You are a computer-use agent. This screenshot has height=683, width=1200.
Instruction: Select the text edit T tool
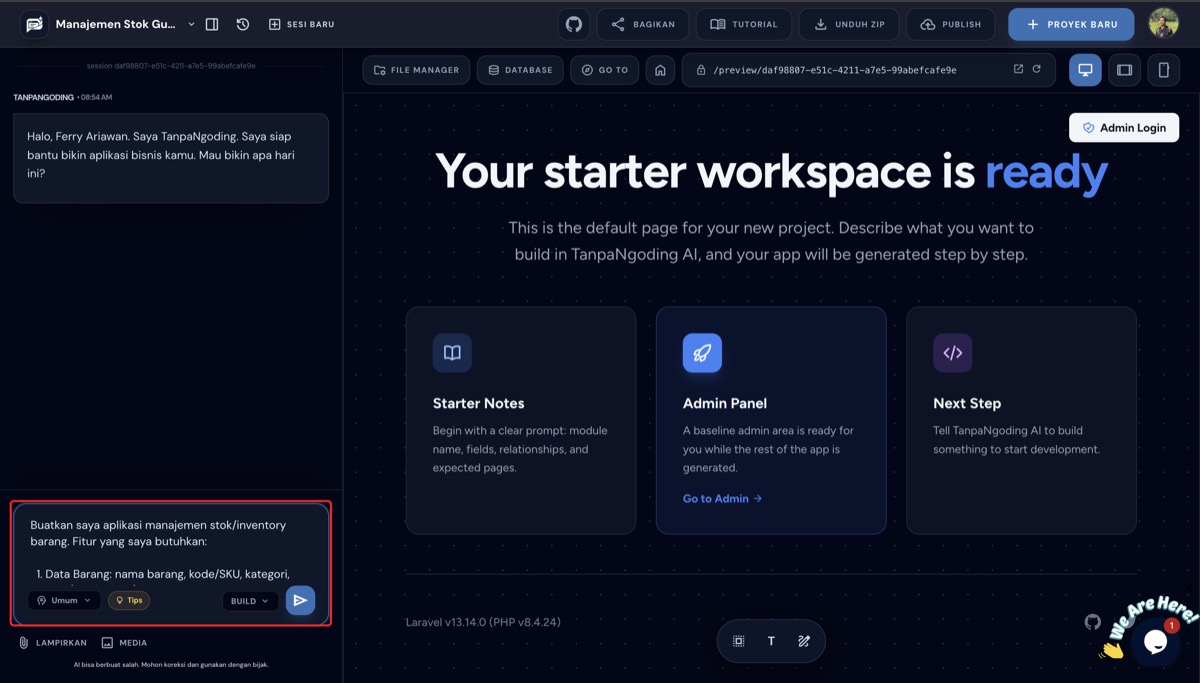[771, 641]
